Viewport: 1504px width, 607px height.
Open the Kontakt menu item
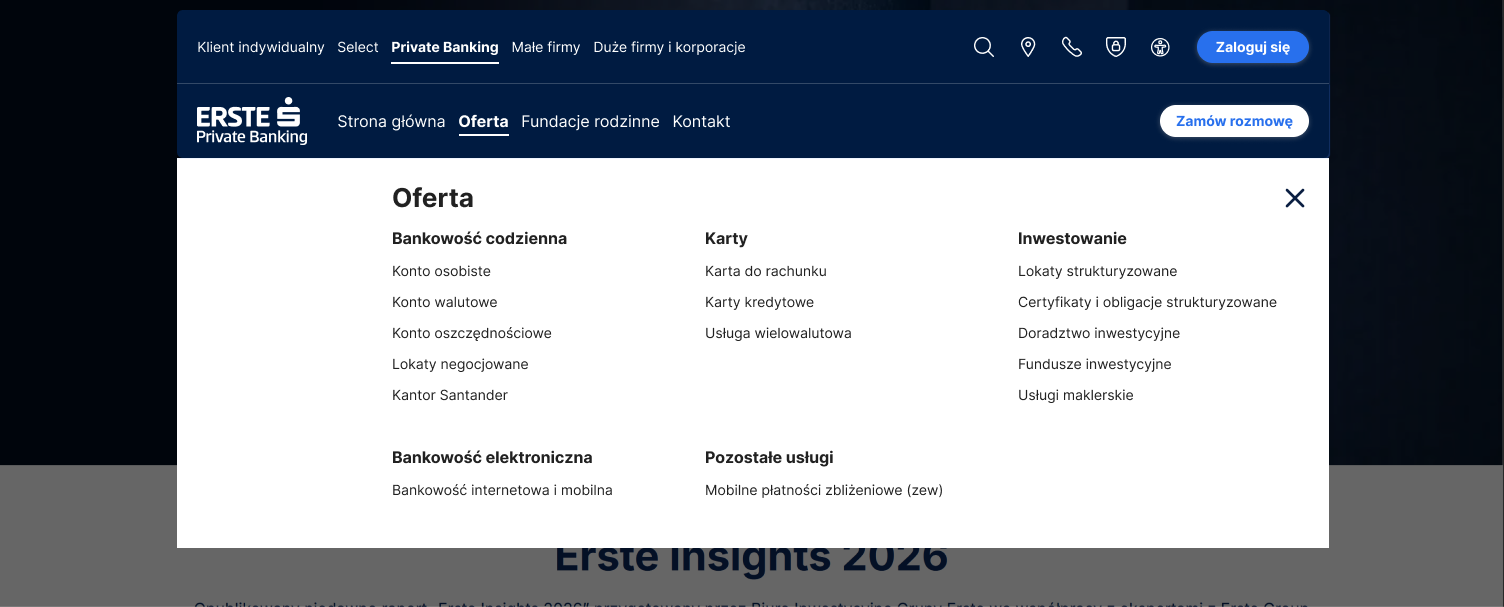701,121
